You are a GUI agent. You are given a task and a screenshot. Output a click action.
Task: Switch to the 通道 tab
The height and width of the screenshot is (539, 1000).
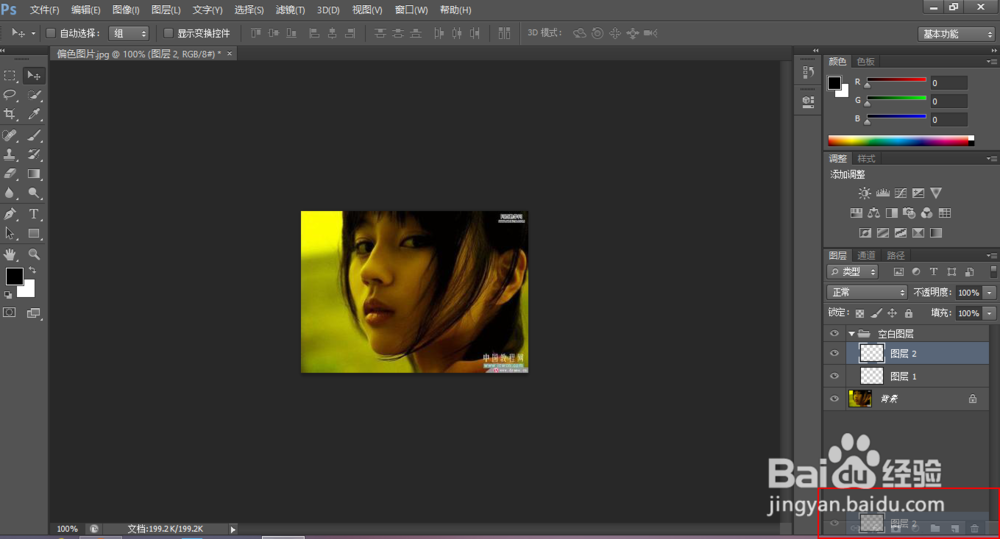(x=866, y=255)
